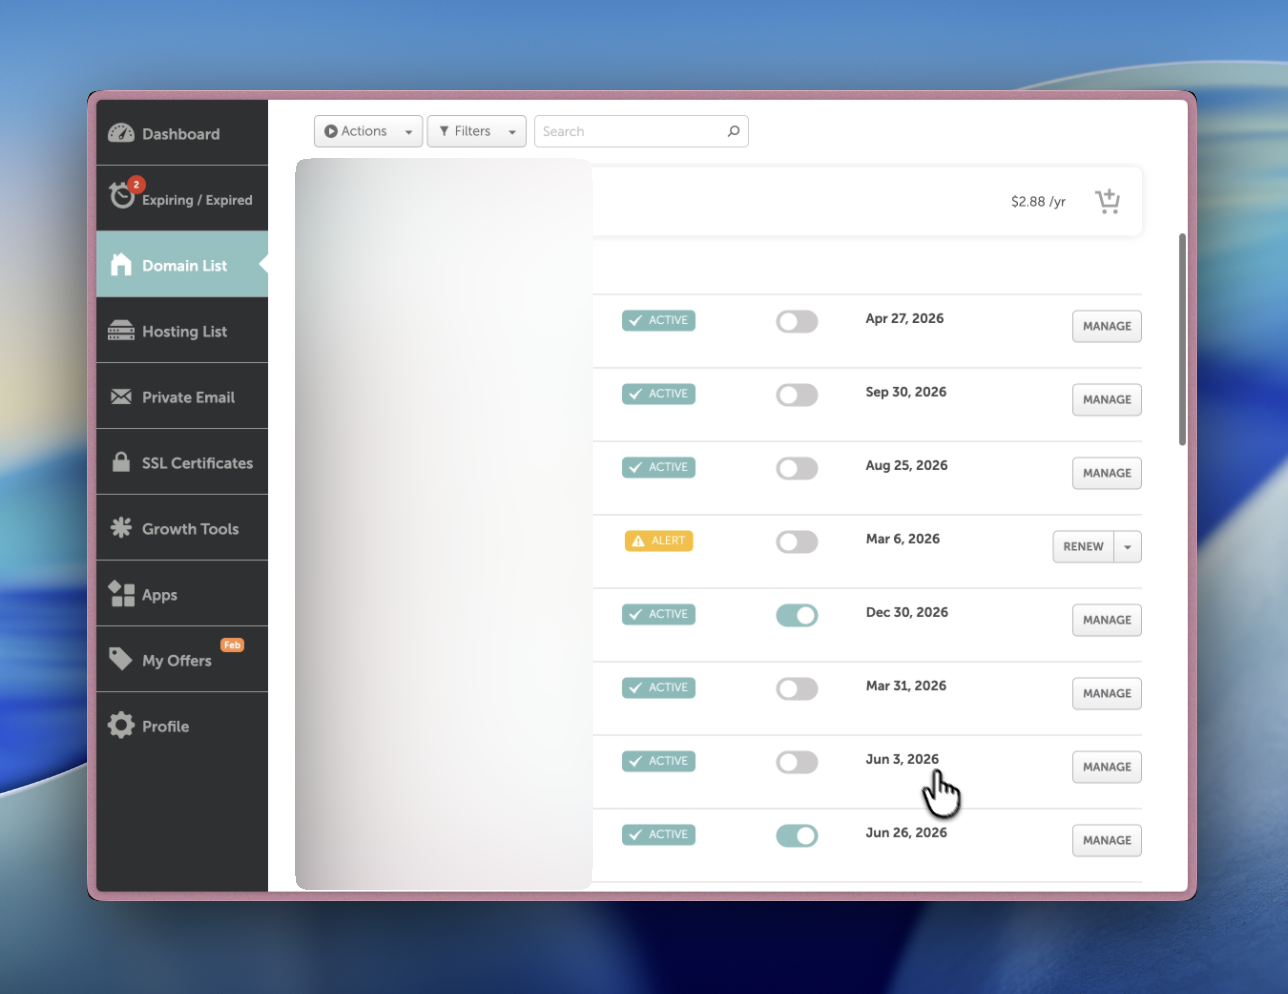Turn off the Jun 26, 2026 domain toggle

tap(796, 835)
